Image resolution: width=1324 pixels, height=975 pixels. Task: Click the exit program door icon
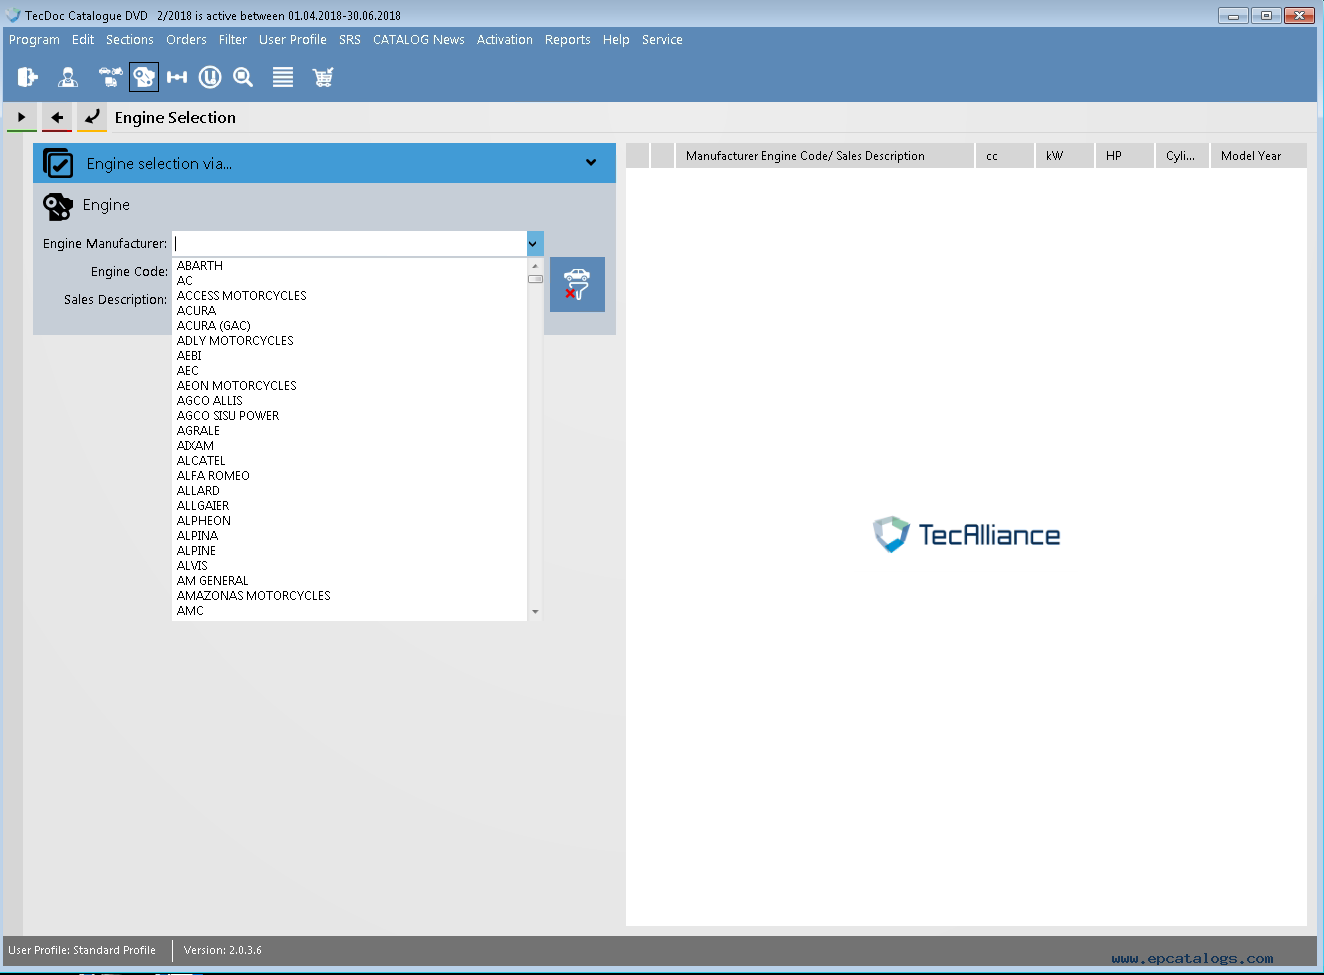click(x=27, y=77)
